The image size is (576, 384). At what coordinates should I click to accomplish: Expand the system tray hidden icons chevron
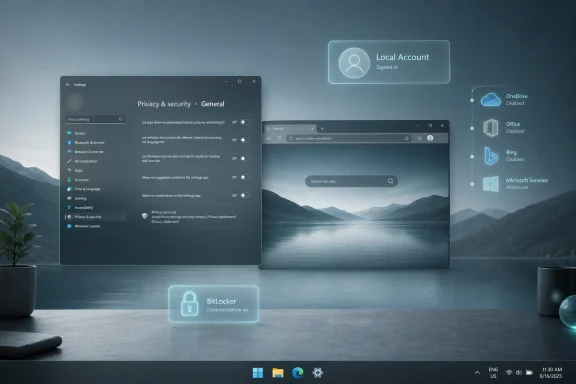coord(477,373)
